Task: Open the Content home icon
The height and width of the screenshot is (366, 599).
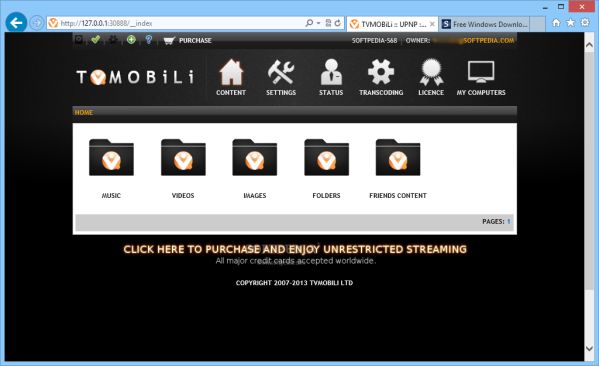Action: pyautogui.click(x=231, y=72)
